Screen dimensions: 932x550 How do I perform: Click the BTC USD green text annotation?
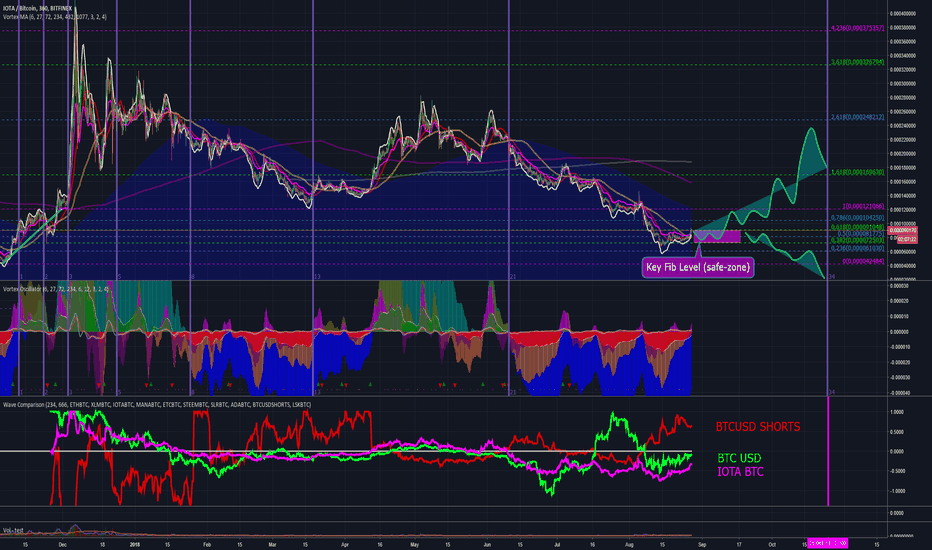pos(739,458)
